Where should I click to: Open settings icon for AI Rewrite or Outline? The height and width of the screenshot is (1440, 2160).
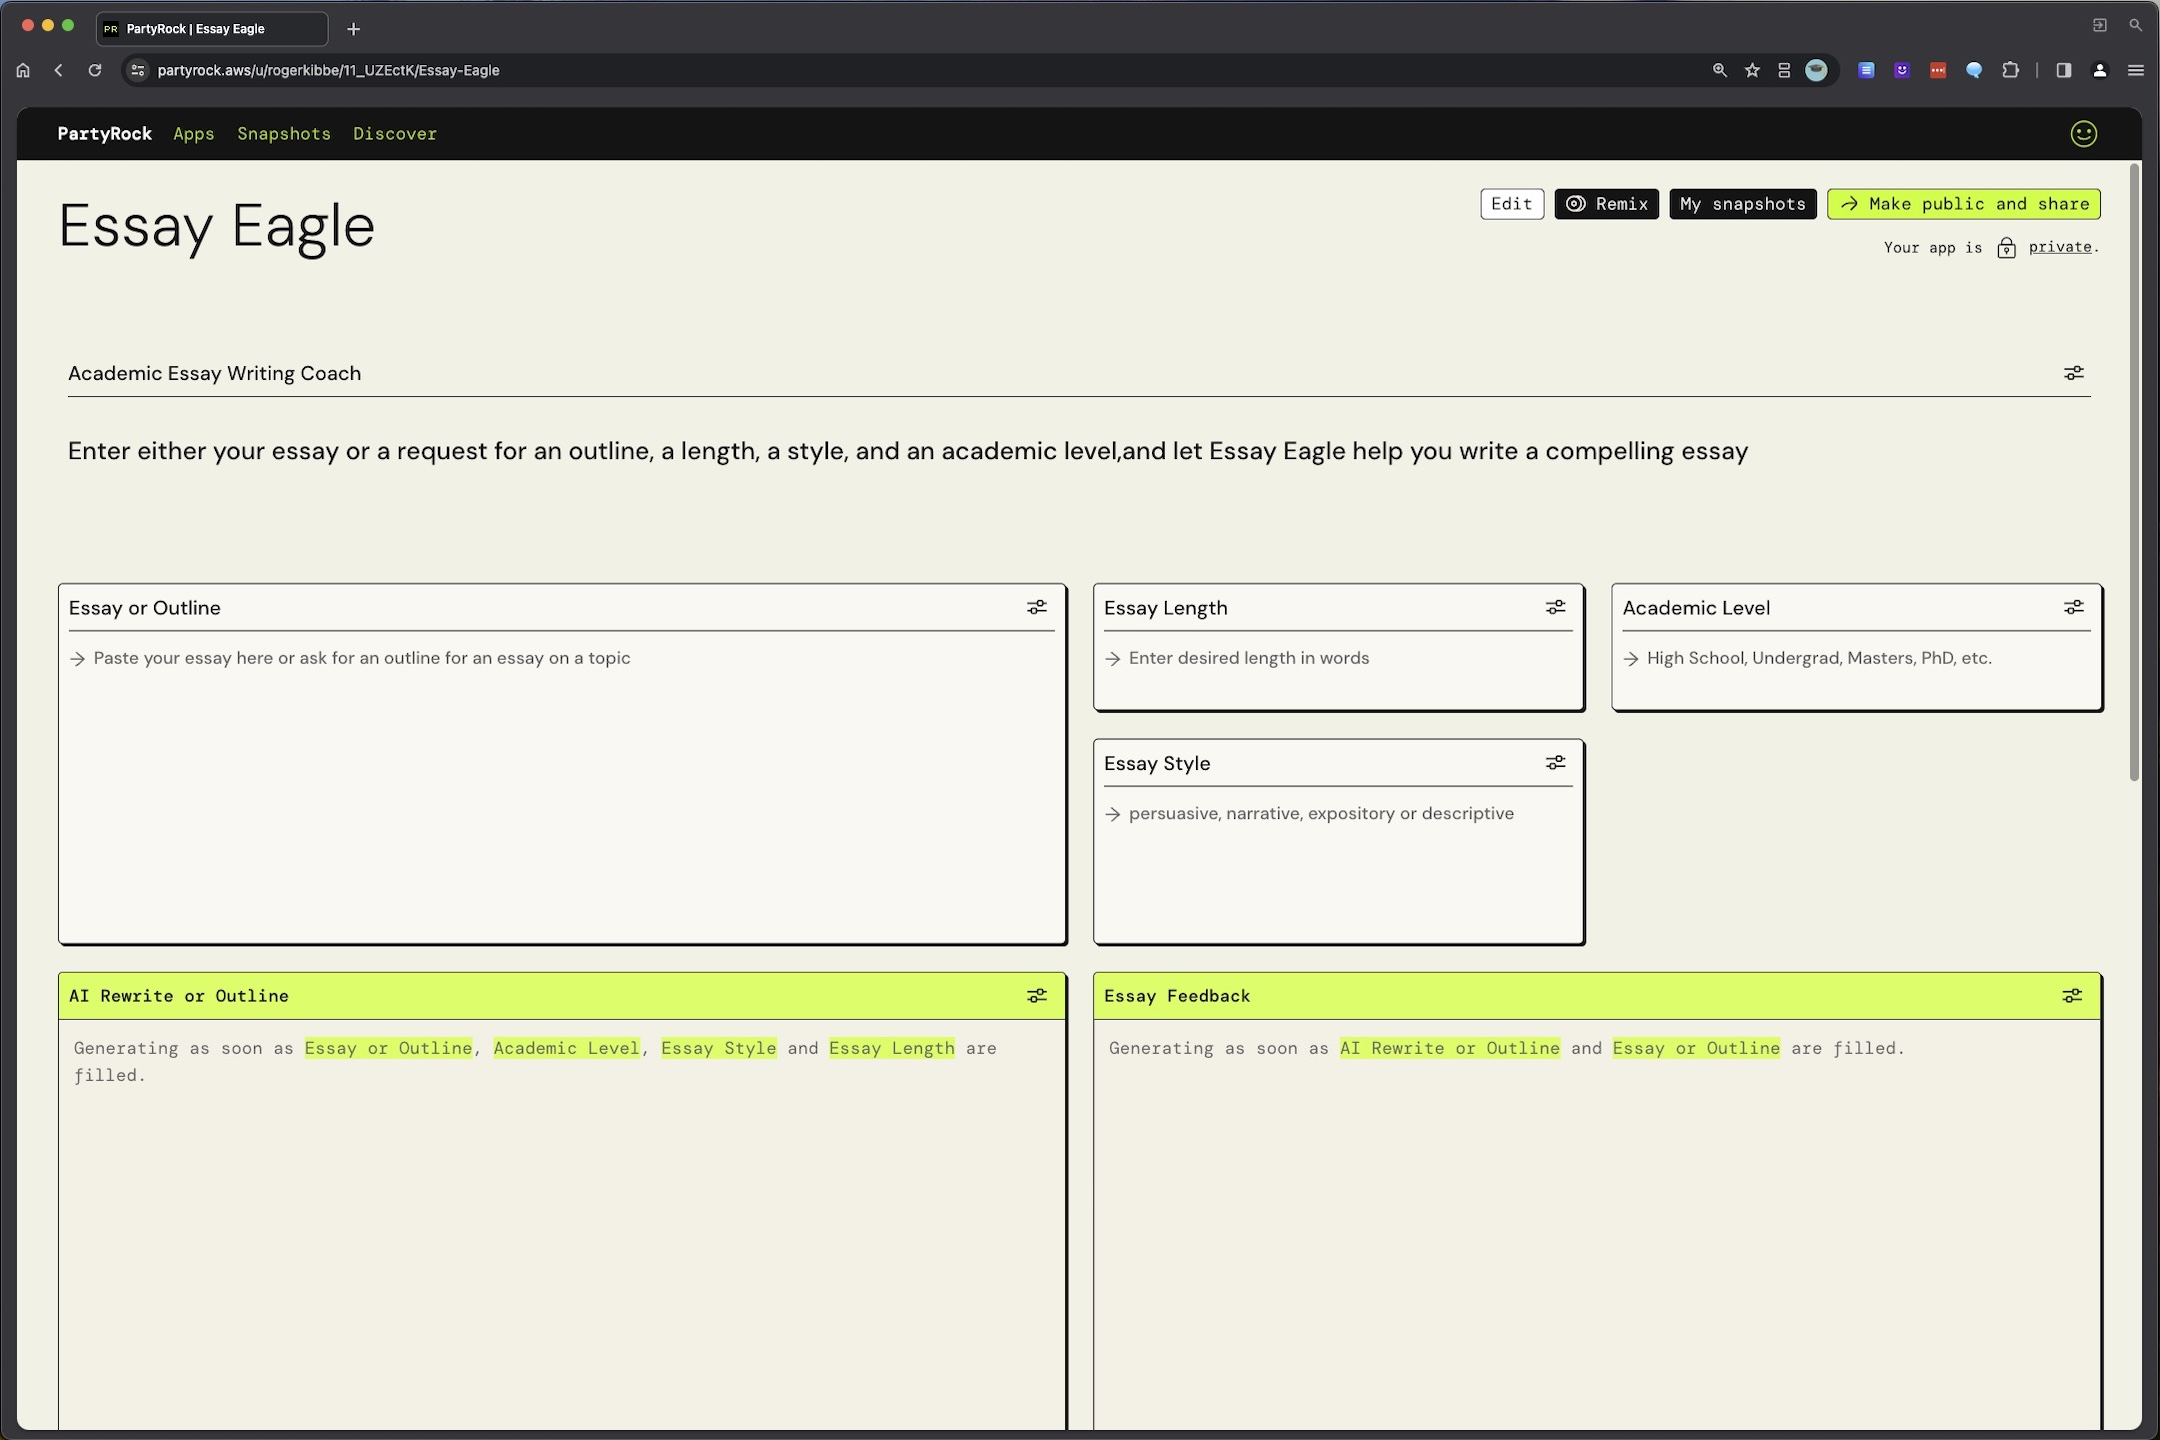1037,996
